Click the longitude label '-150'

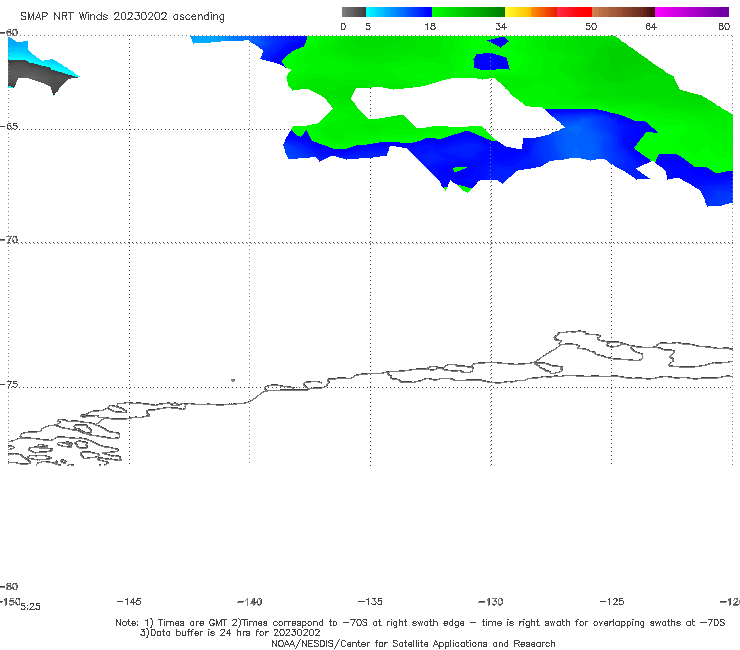click(10, 601)
